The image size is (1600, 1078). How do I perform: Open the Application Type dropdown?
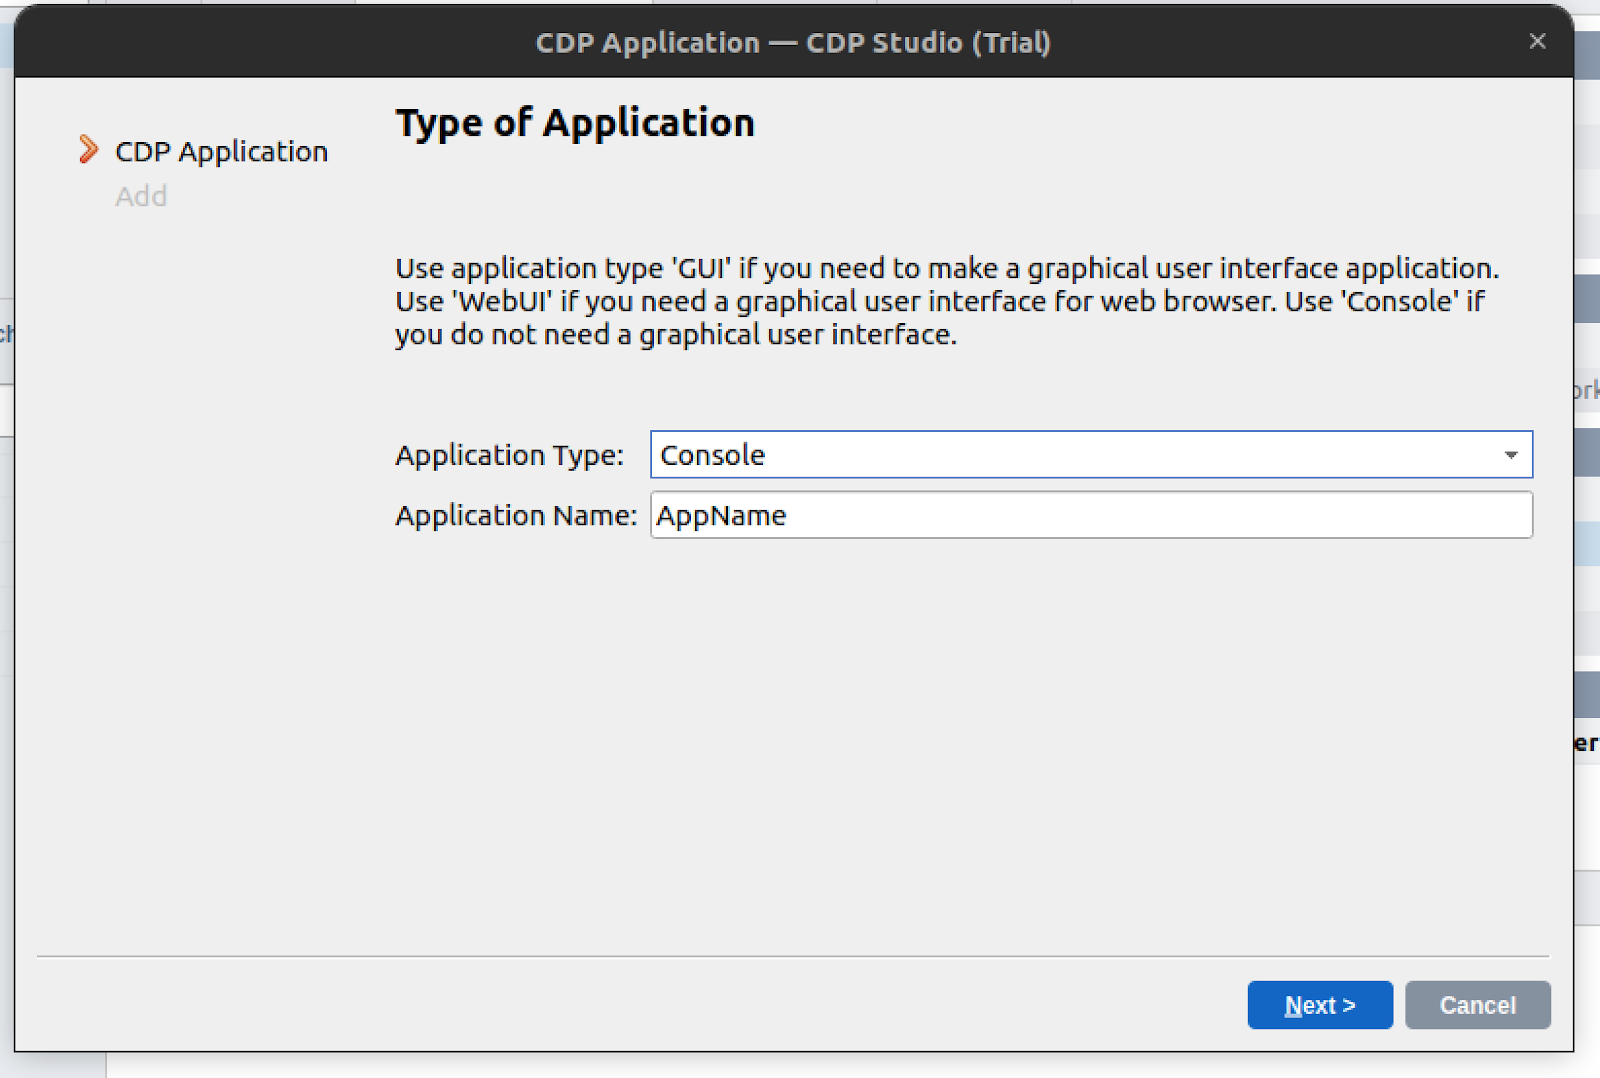click(x=1091, y=455)
